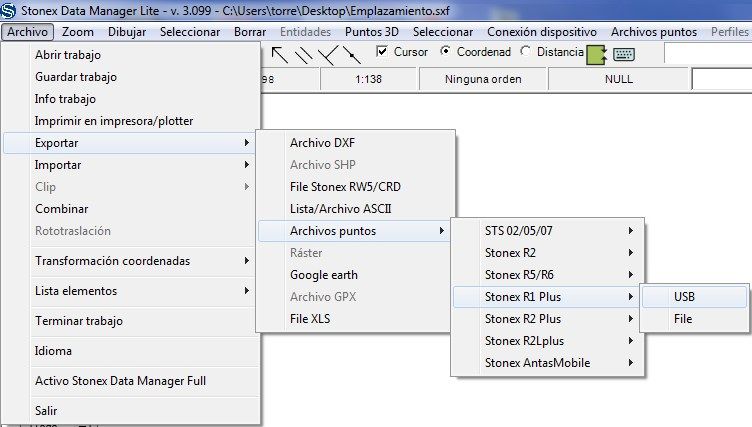
Task: Click the NULL status field
Action: coord(619,79)
